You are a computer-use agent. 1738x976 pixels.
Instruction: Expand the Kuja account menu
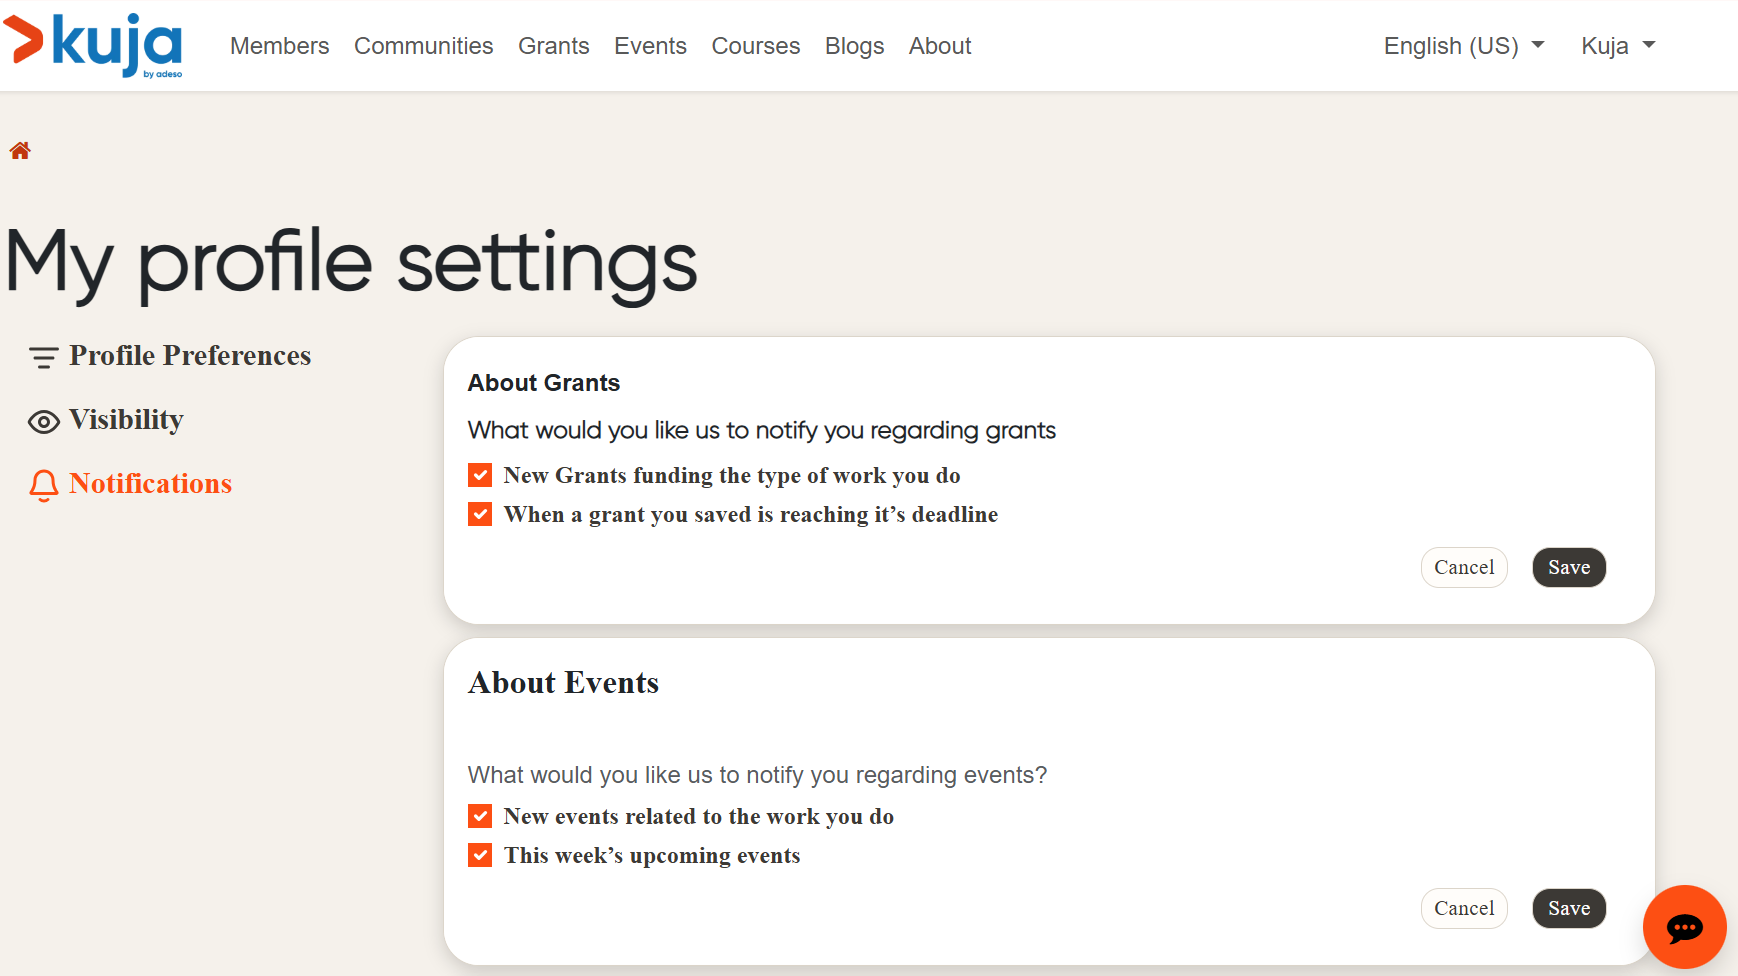(x=1617, y=46)
